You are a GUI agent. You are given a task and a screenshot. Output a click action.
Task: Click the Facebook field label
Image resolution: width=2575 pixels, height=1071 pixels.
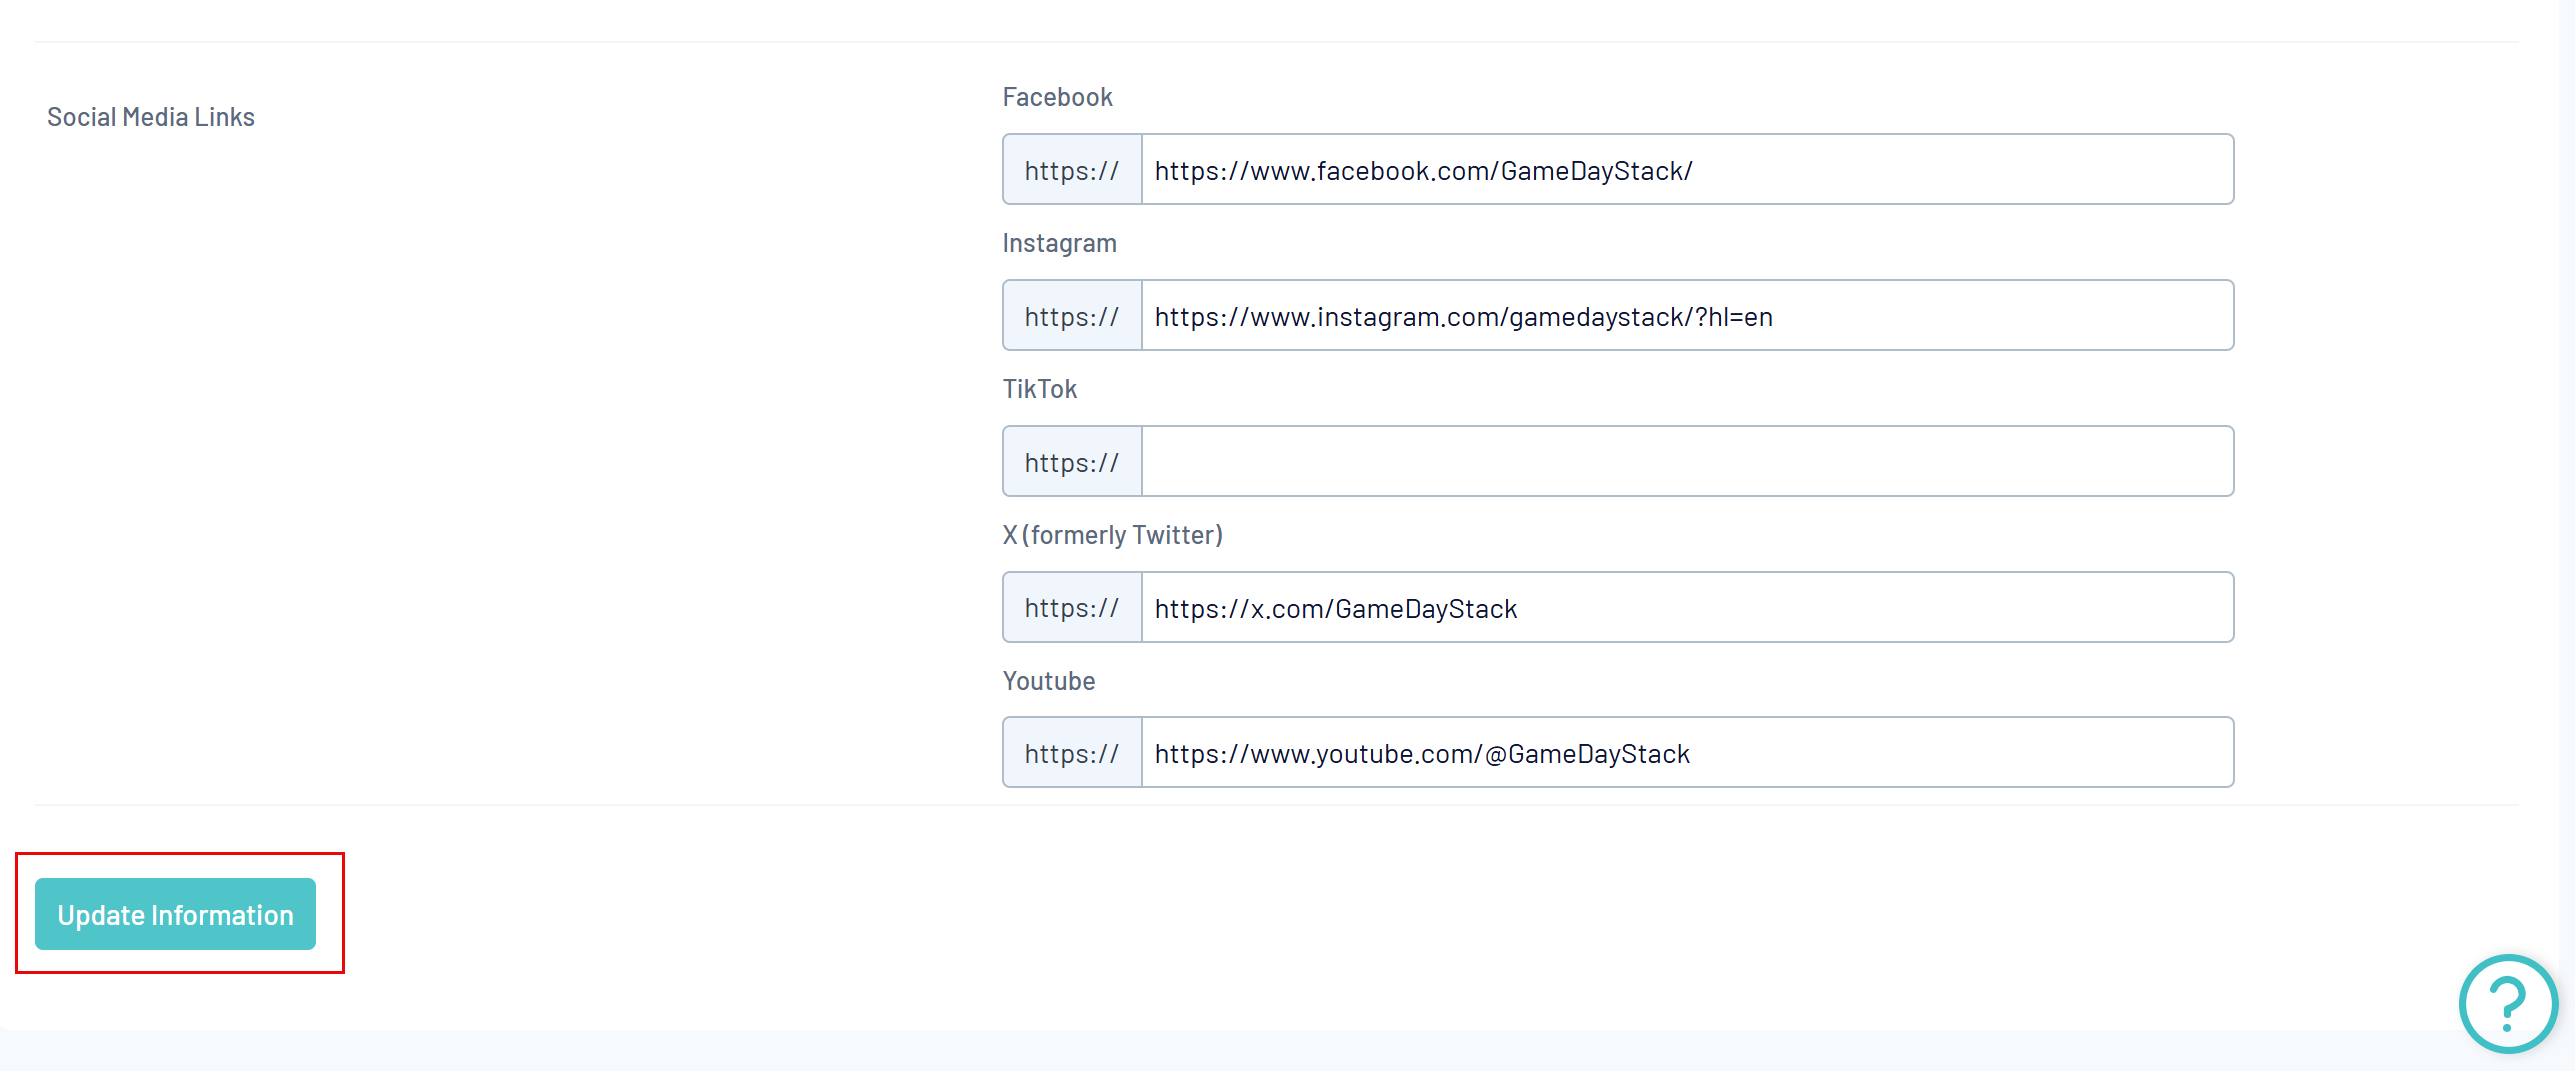1057,97
